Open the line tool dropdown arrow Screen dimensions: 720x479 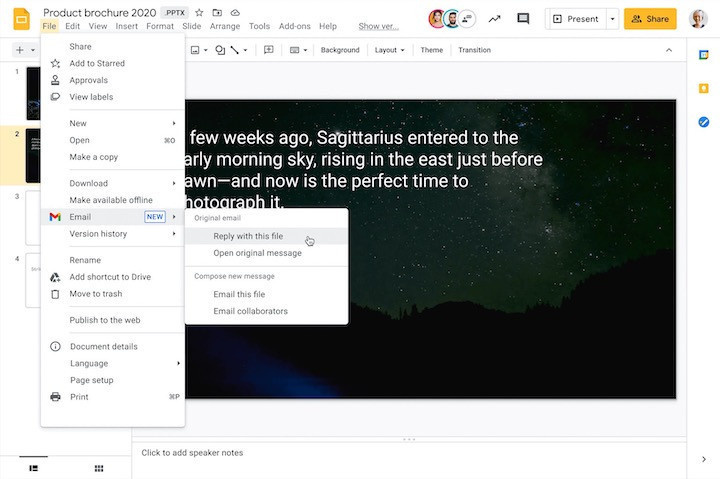click(245, 50)
